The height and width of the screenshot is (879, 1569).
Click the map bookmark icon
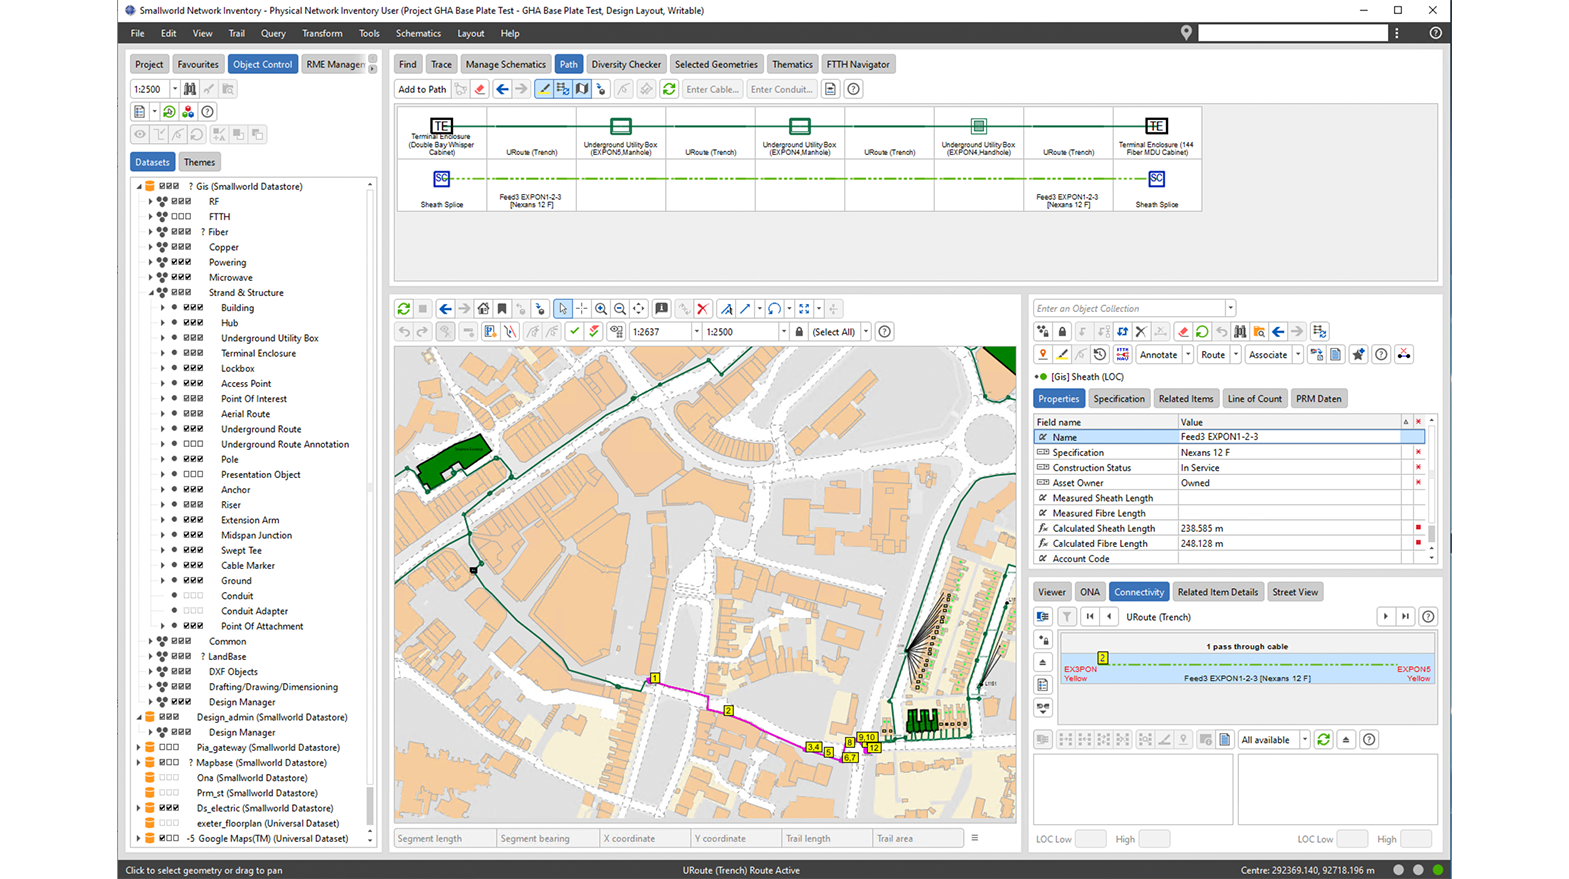[x=502, y=309]
